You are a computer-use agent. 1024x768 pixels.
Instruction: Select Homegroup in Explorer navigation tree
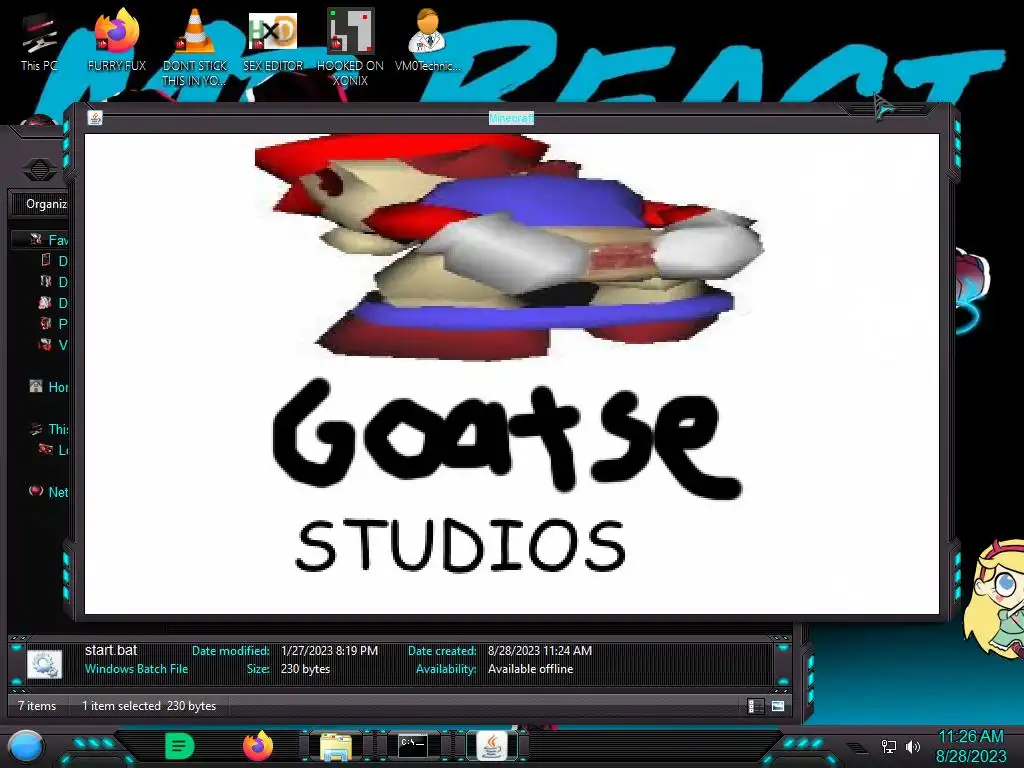pyautogui.click(x=50, y=387)
